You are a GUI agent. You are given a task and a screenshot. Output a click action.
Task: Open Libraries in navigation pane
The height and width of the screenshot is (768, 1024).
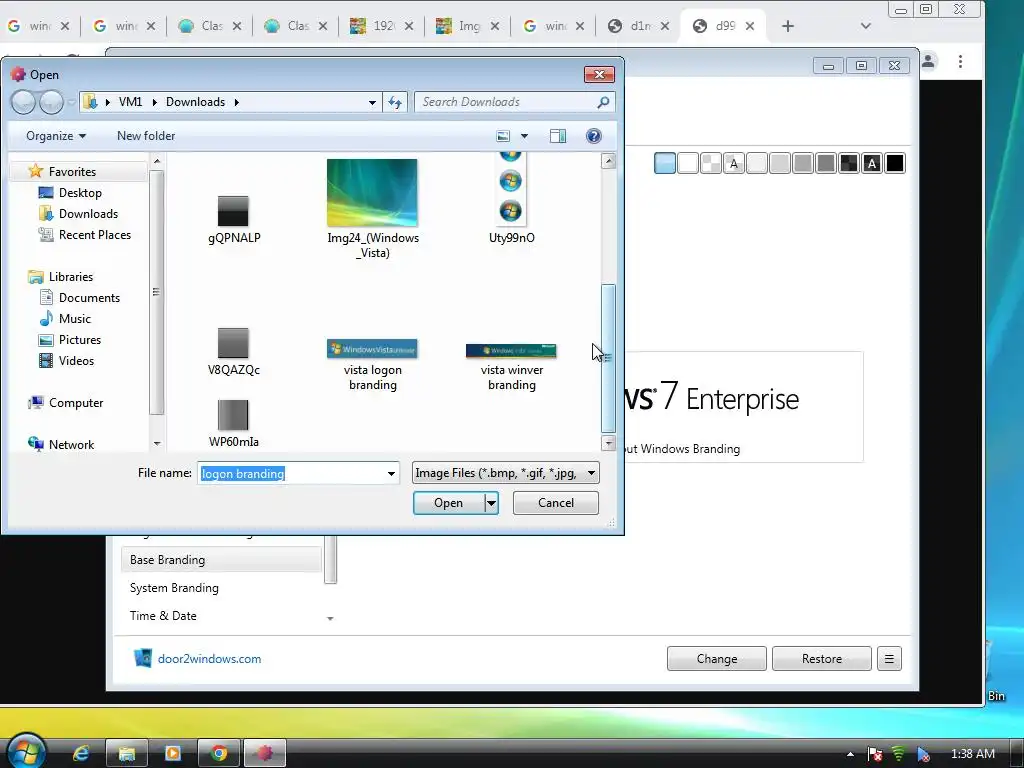click(71, 277)
